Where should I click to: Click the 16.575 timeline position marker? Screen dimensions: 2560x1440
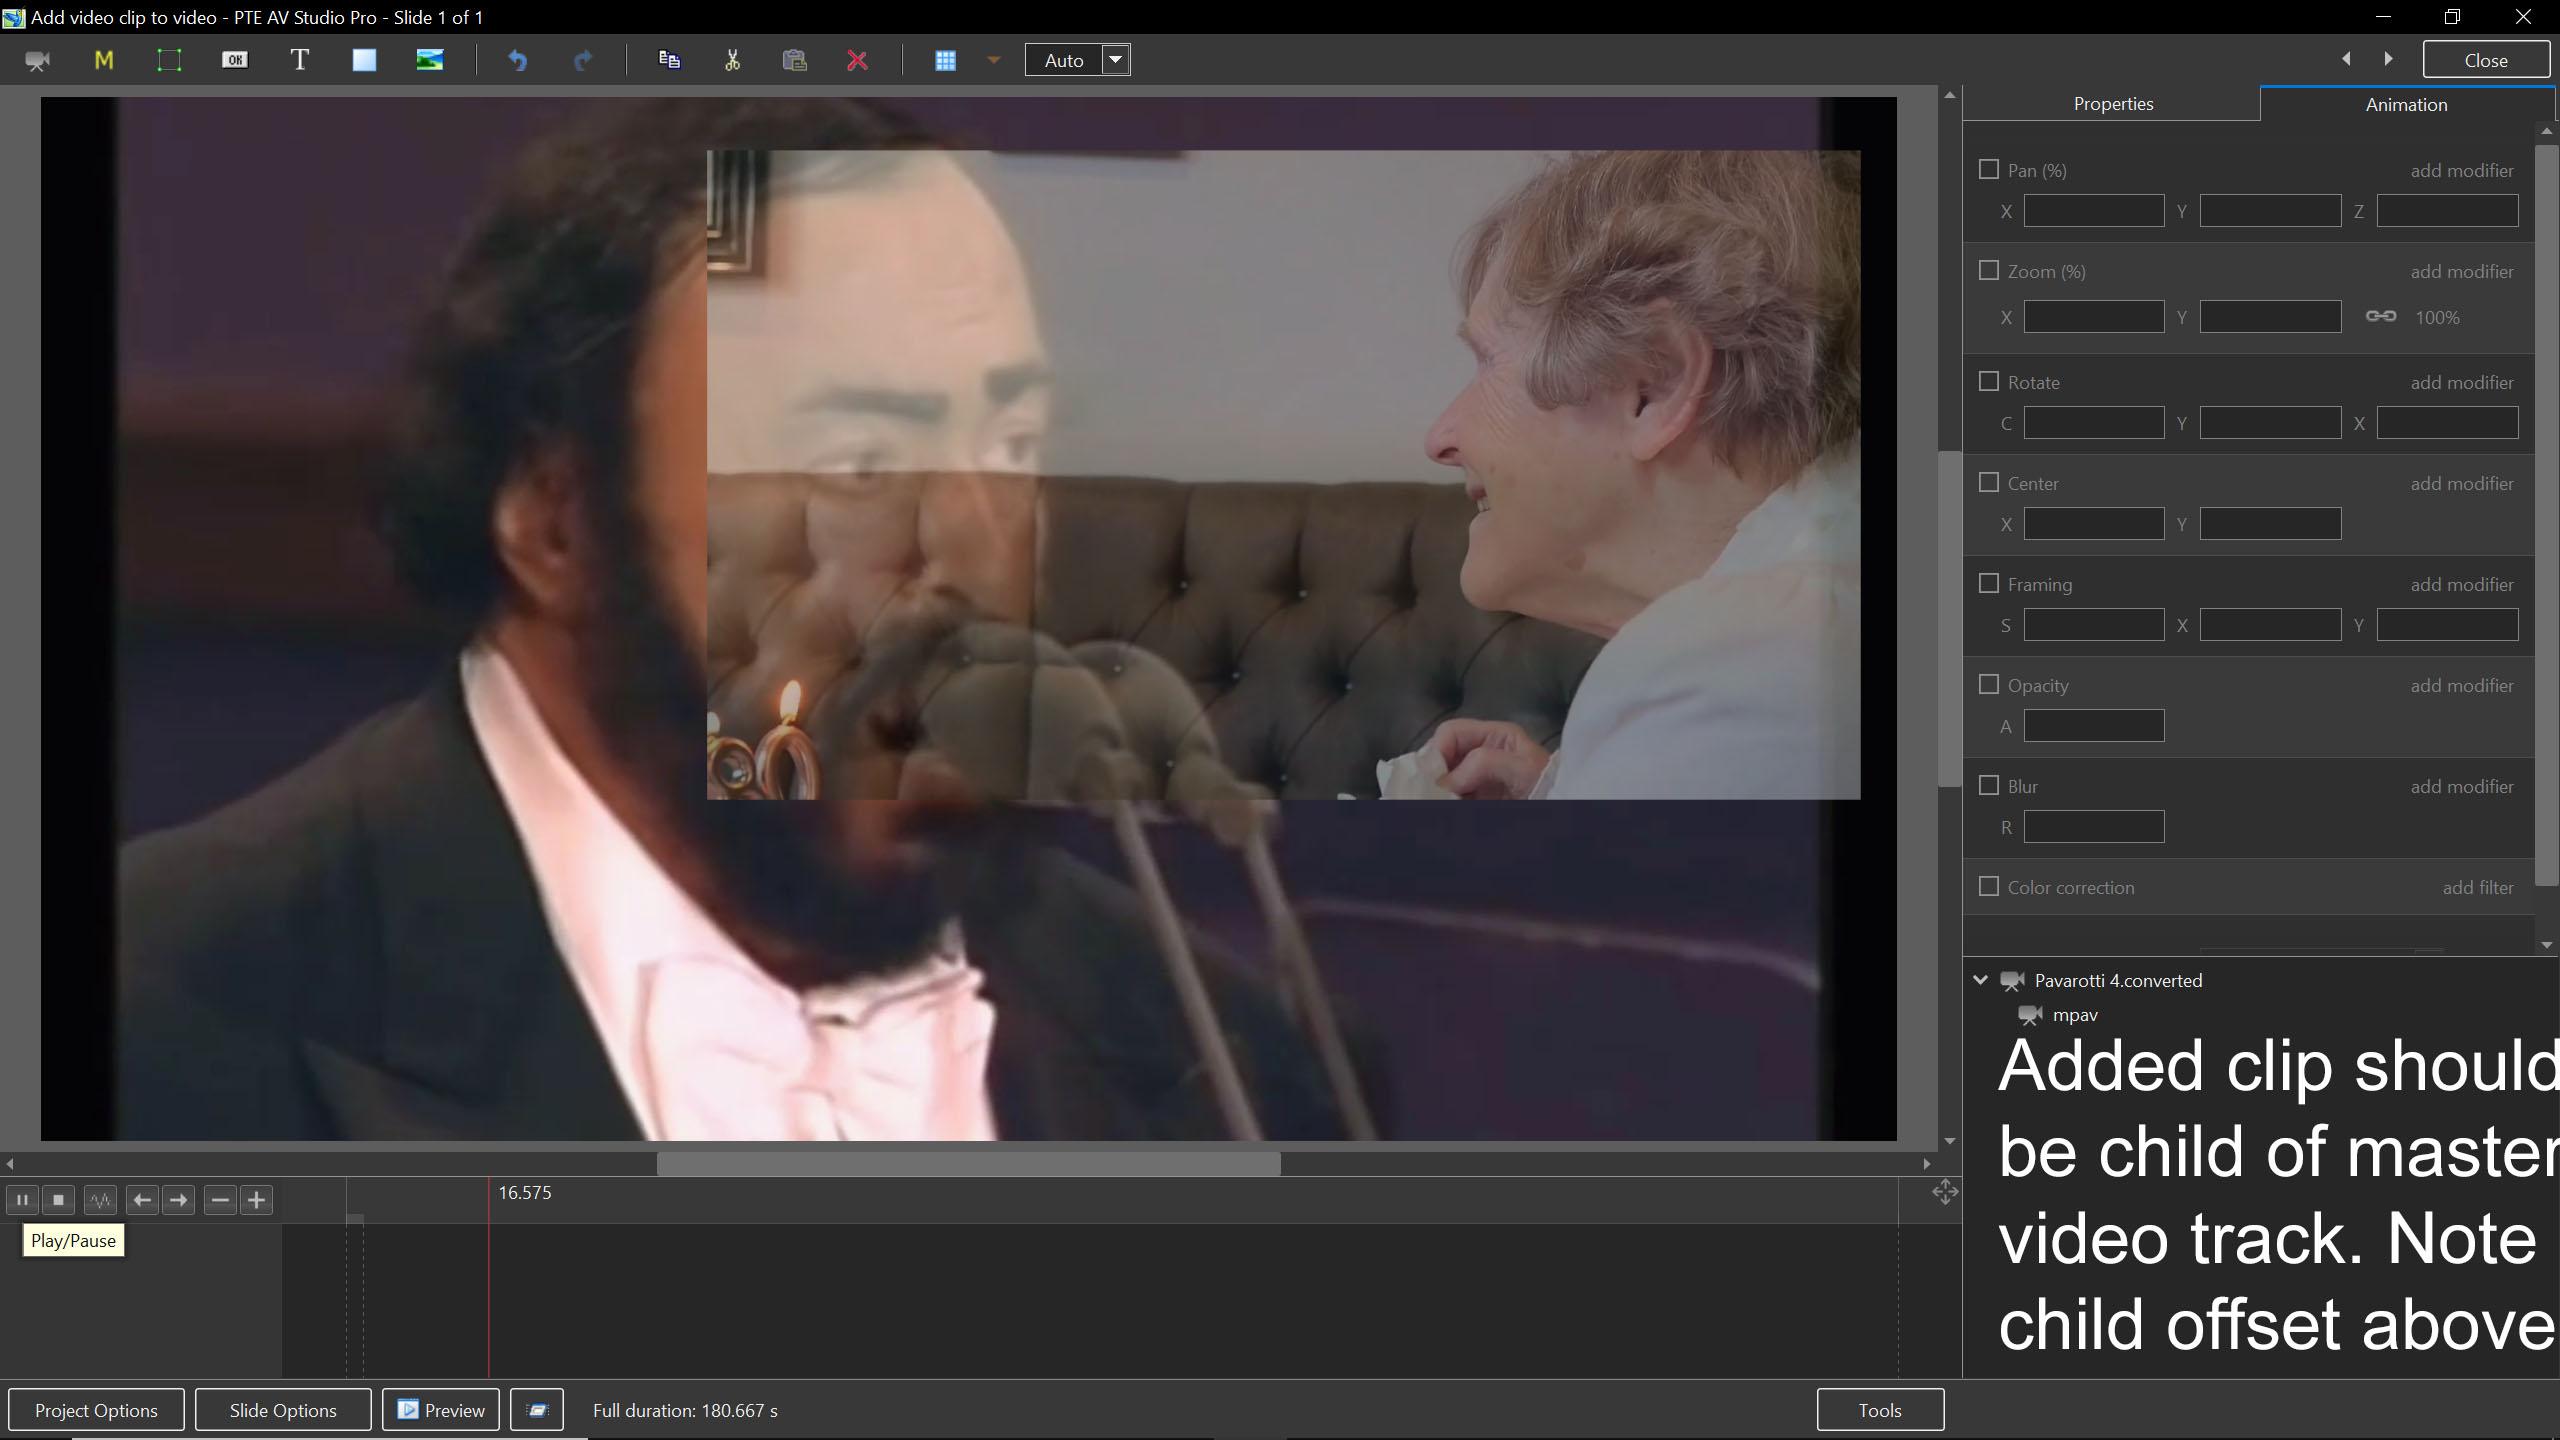(x=524, y=1193)
